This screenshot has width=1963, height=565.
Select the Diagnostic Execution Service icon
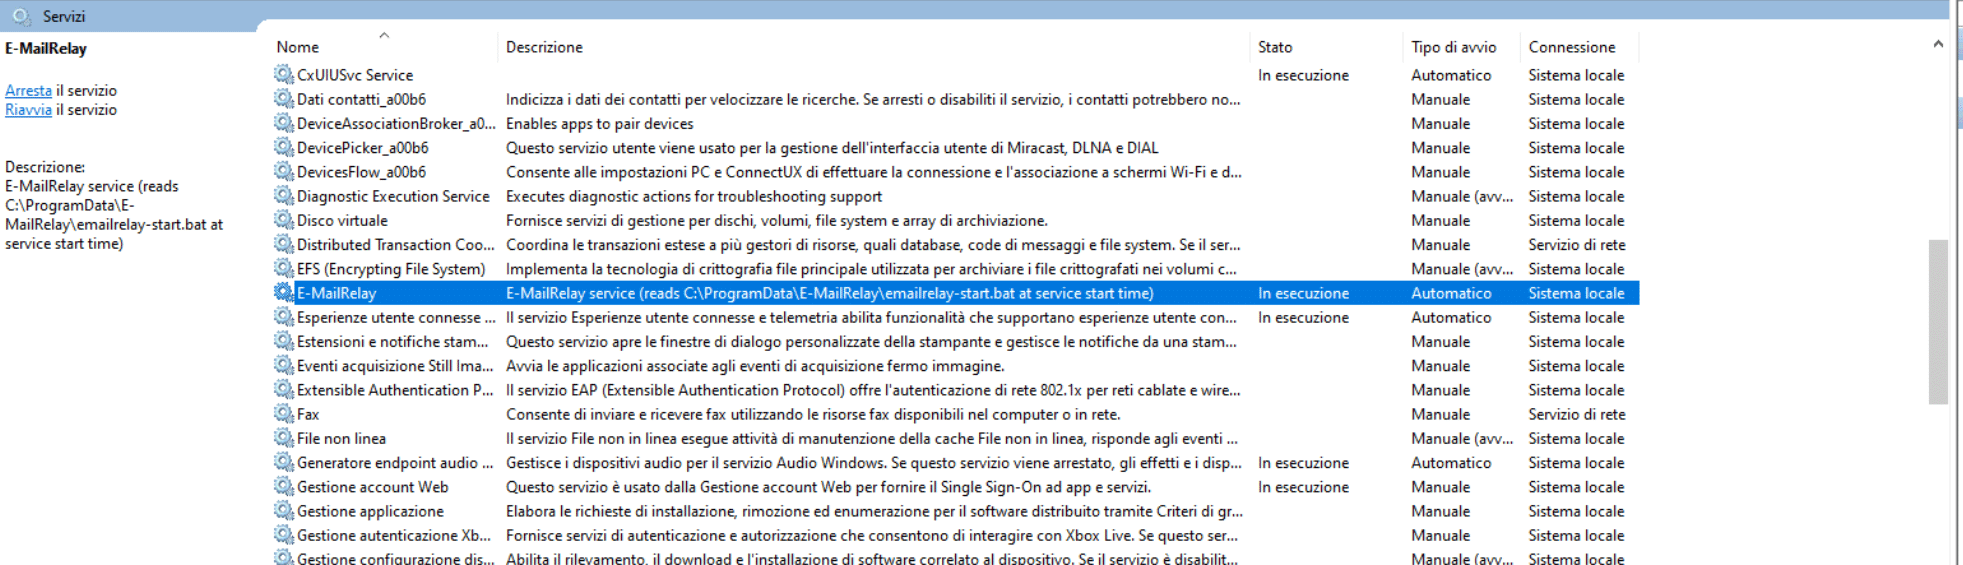(284, 196)
